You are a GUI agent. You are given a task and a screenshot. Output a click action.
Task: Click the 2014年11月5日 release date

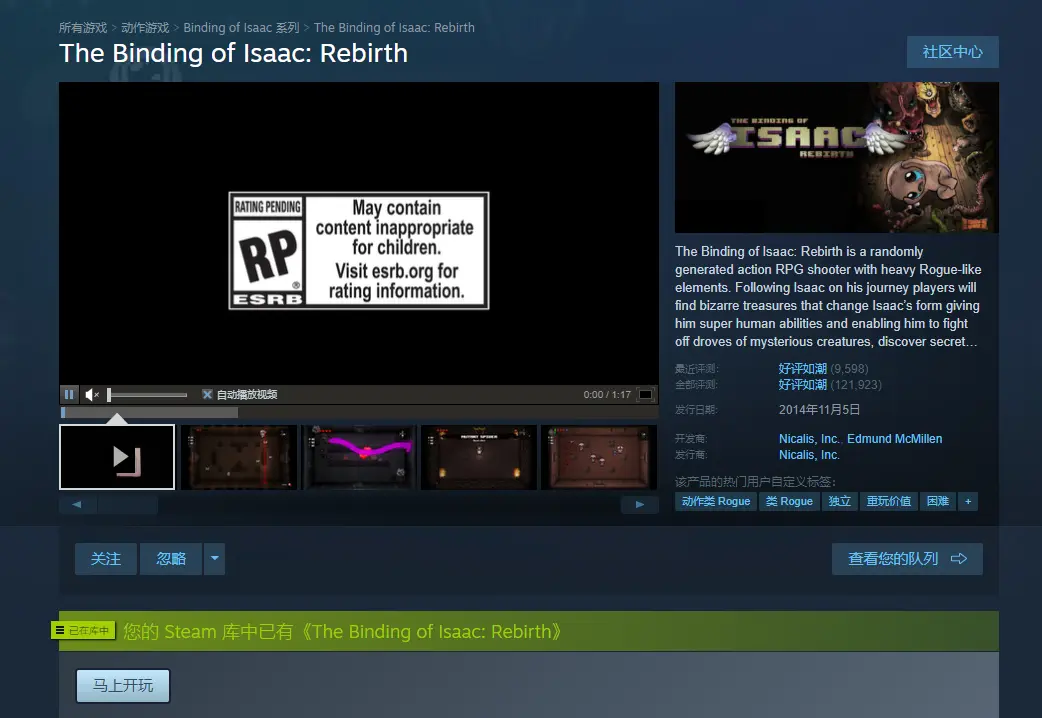click(819, 410)
